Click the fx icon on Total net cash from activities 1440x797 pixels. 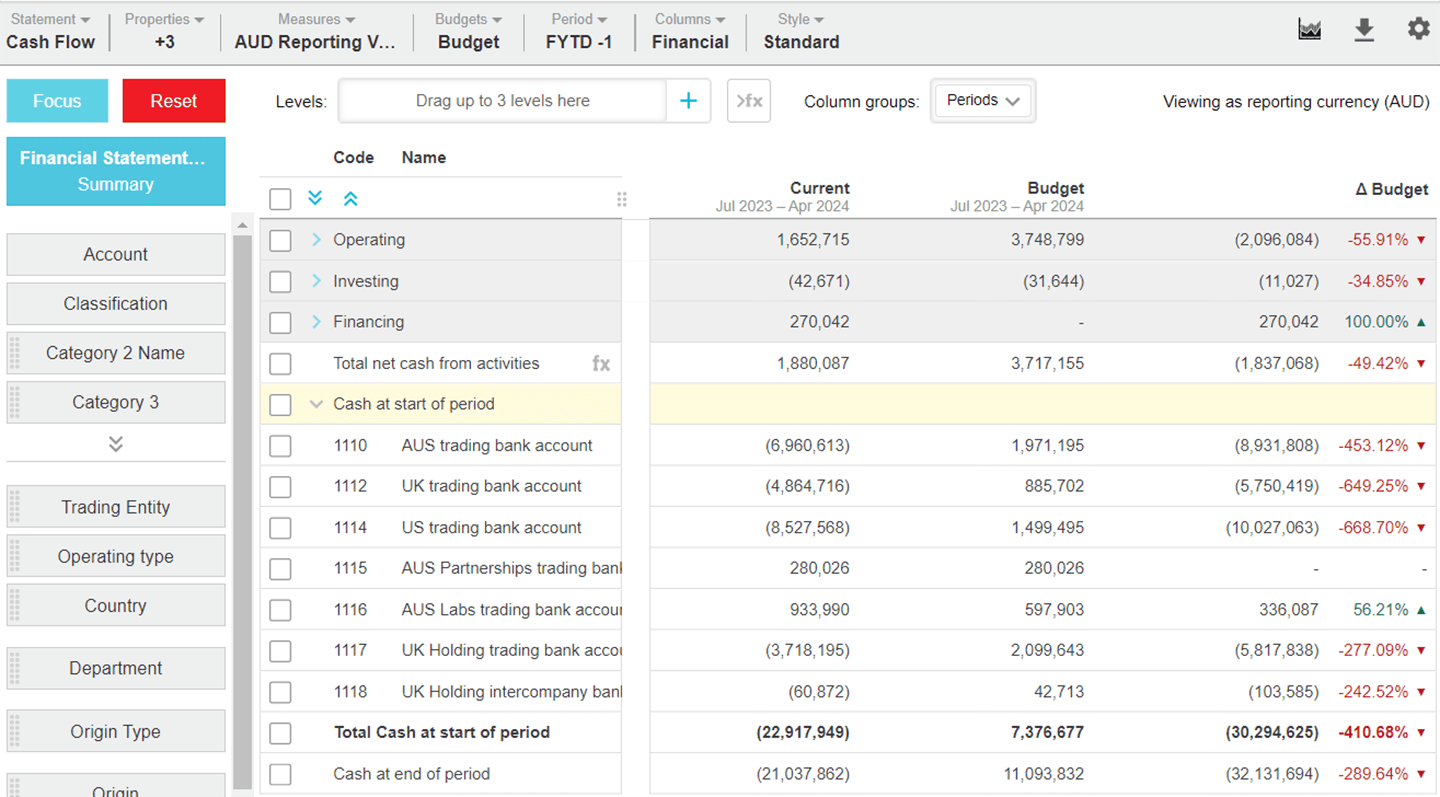click(600, 363)
